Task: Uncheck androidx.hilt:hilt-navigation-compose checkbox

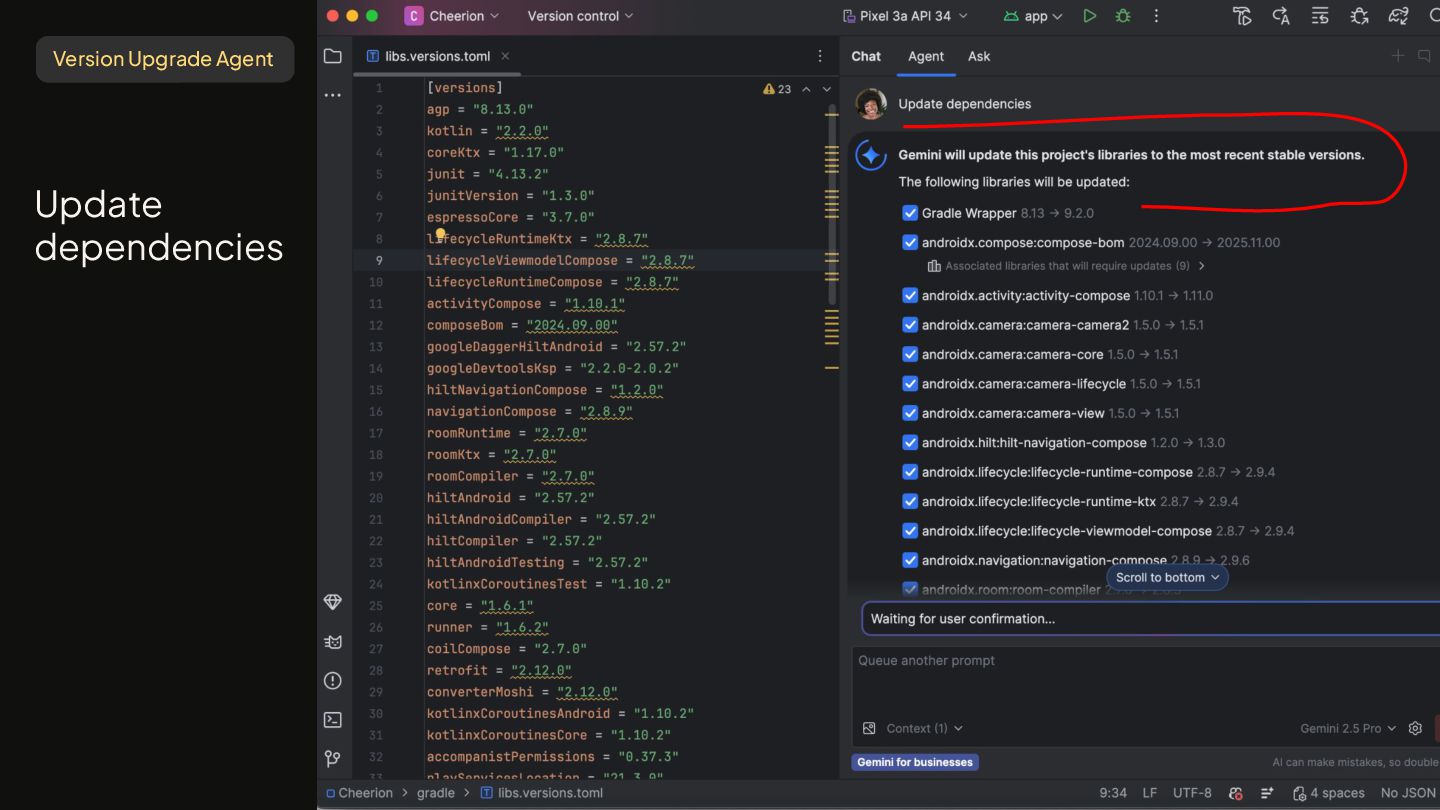Action: coord(910,442)
